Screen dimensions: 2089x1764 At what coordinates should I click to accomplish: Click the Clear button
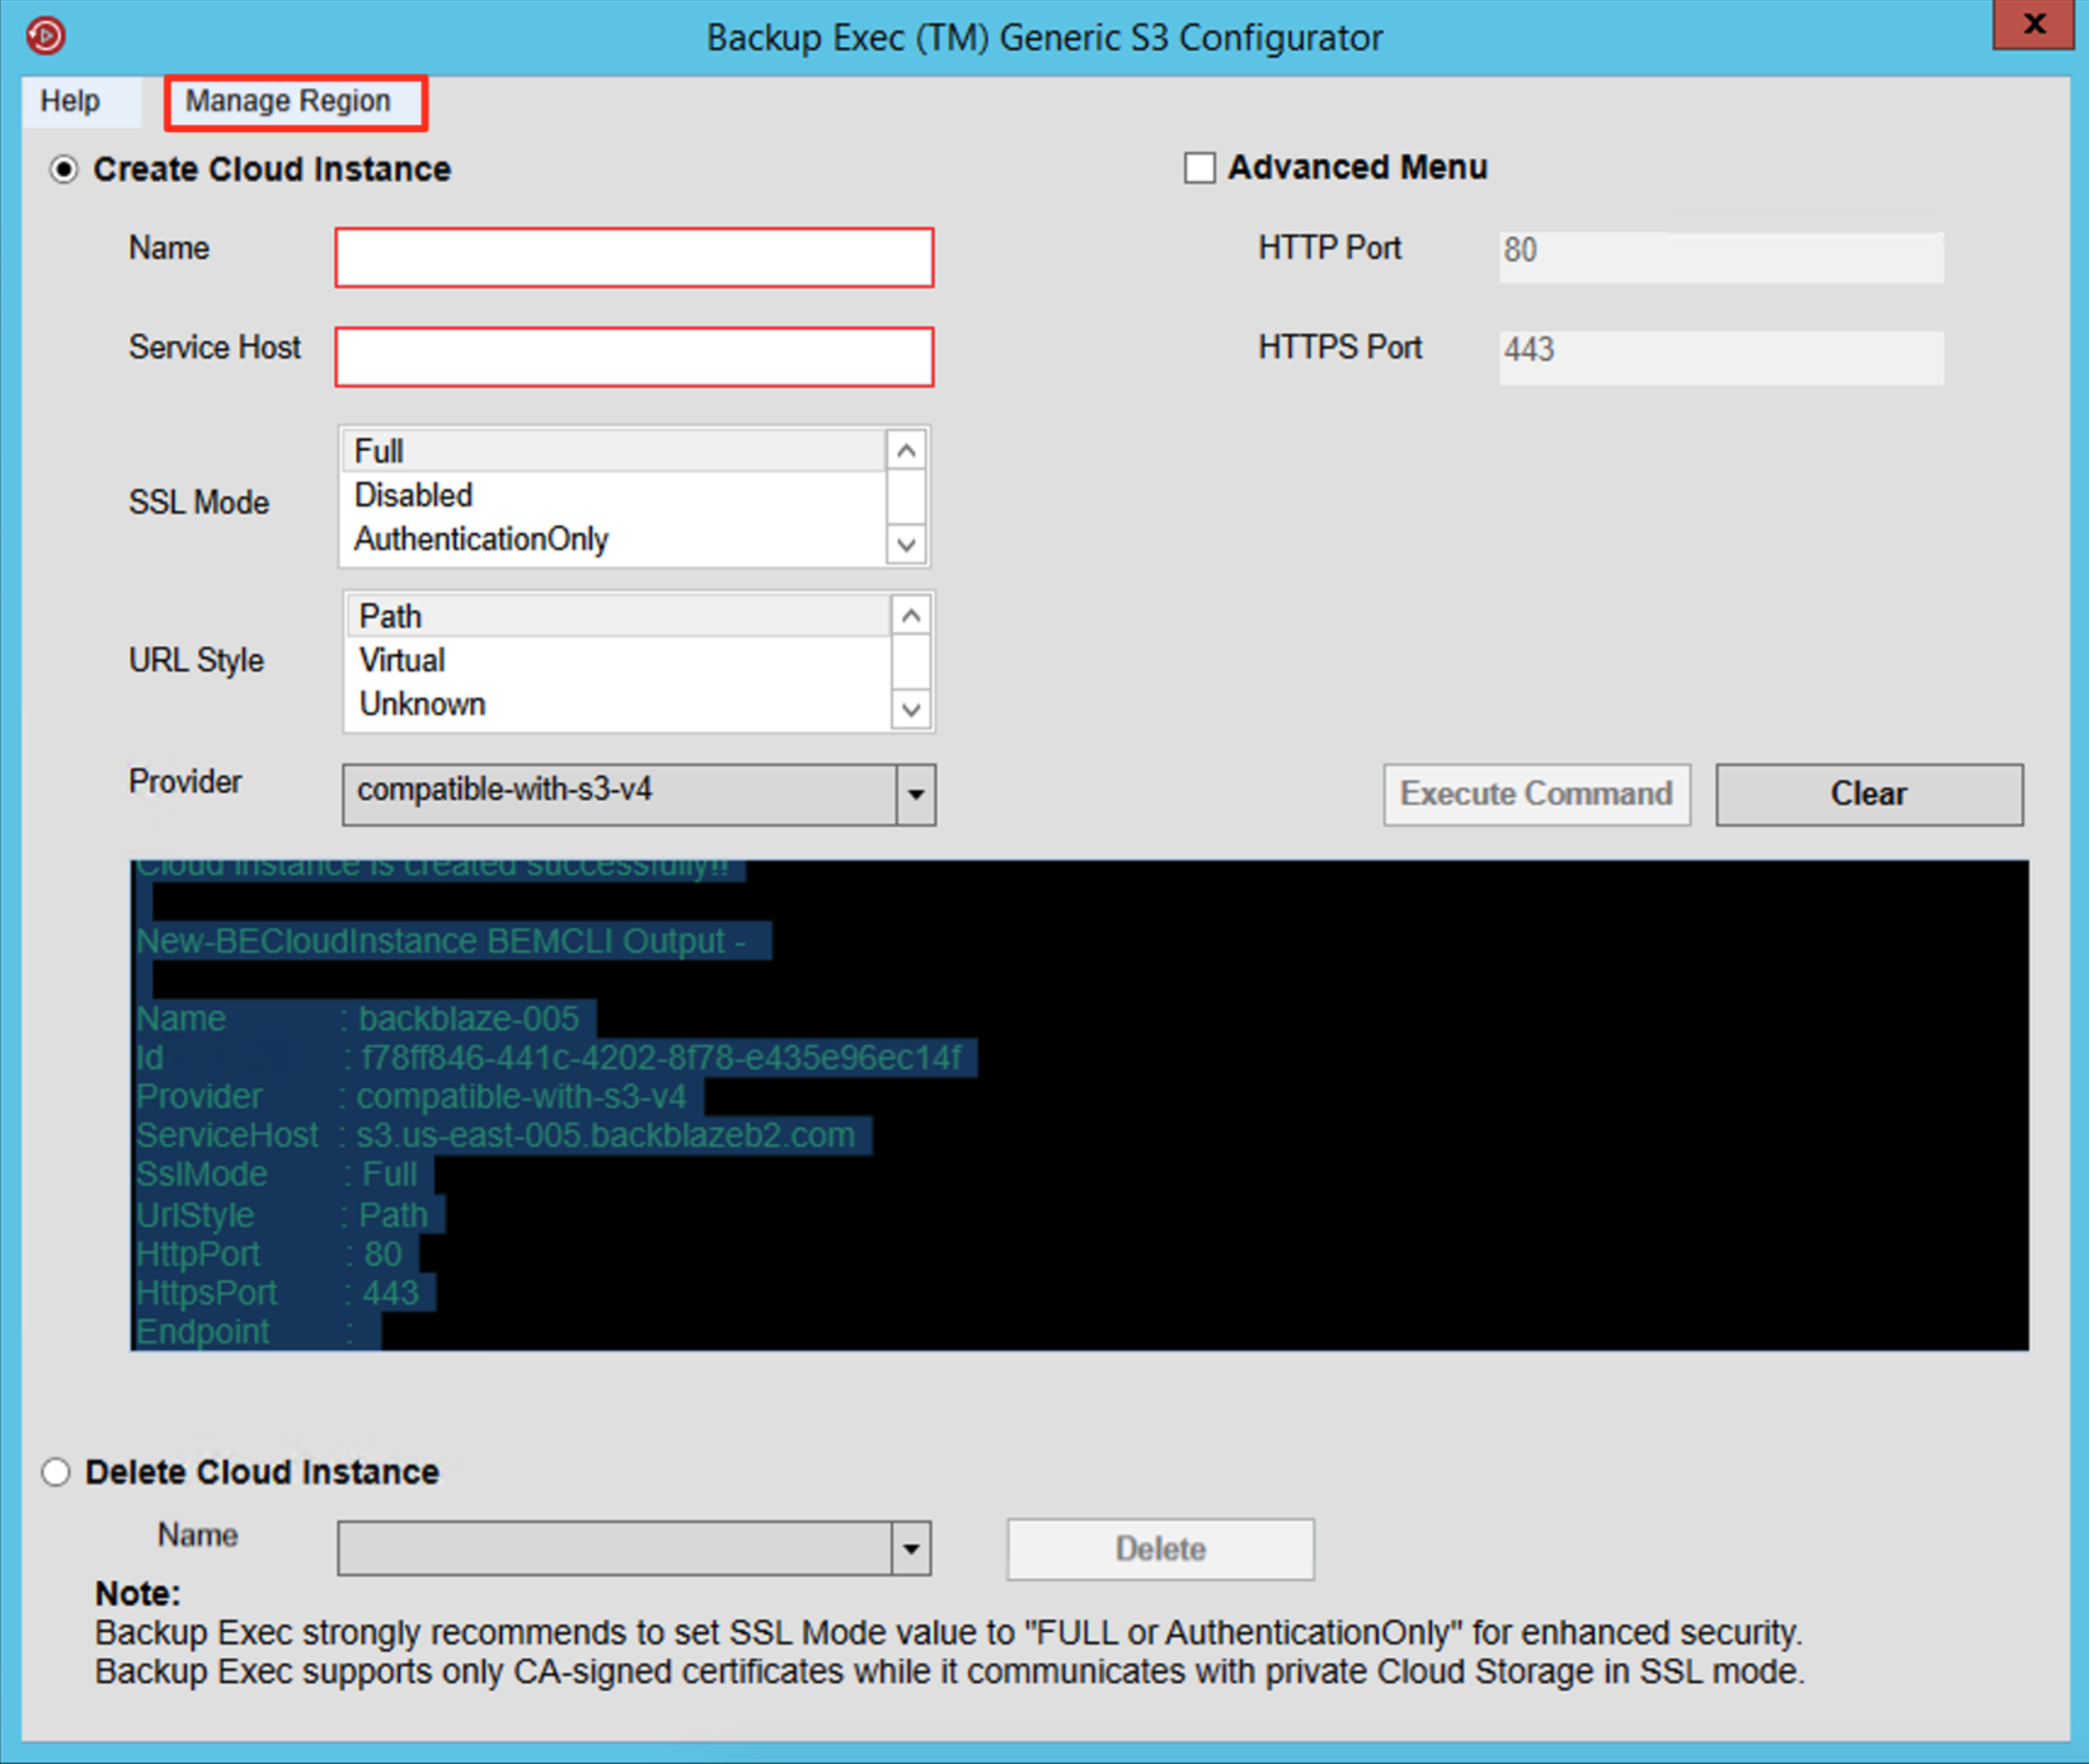[x=1869, y=795]
